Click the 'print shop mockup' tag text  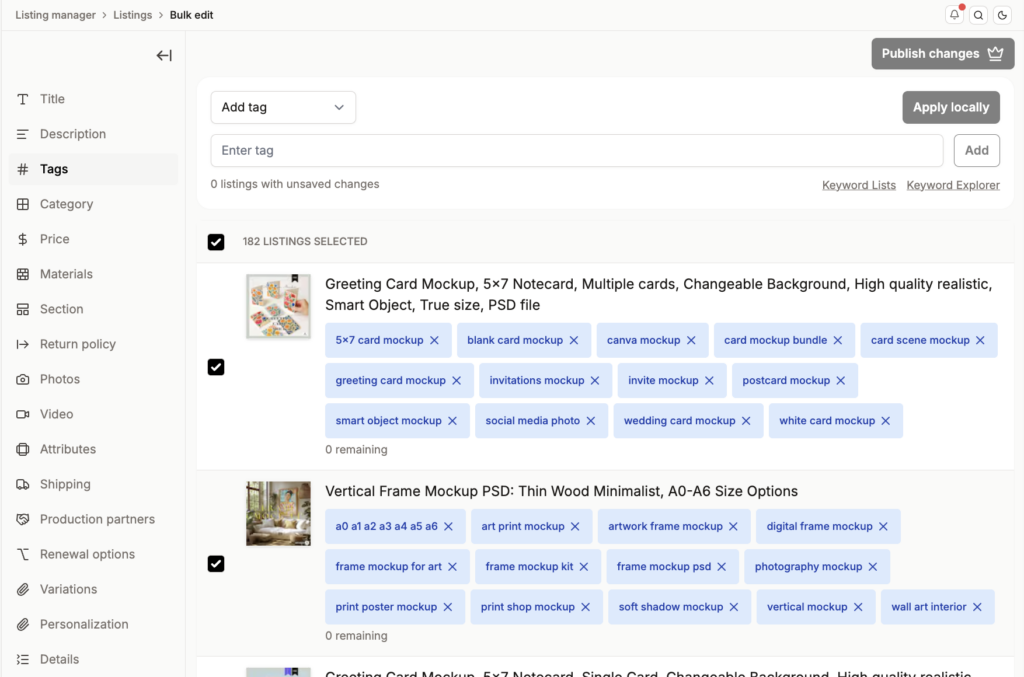pyautogui.click(x=528, y=607)
